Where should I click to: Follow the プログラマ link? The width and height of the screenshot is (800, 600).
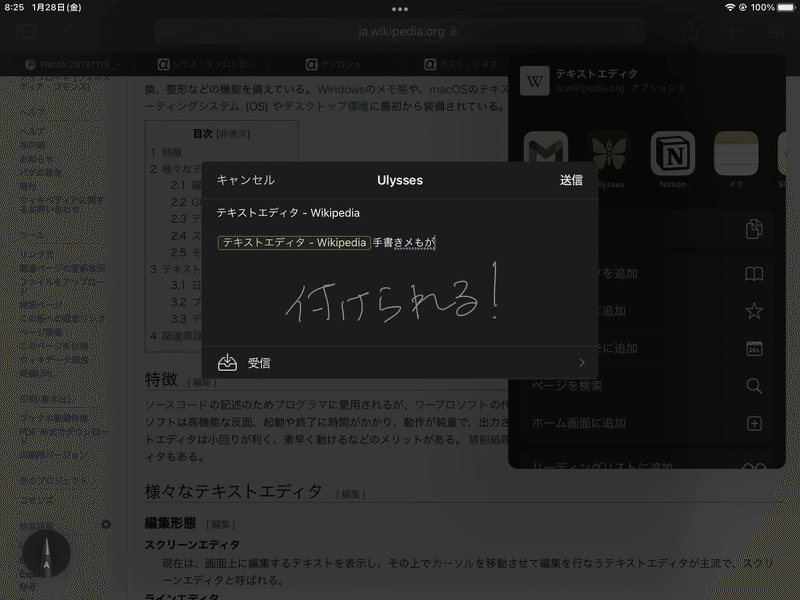[301, 405]
